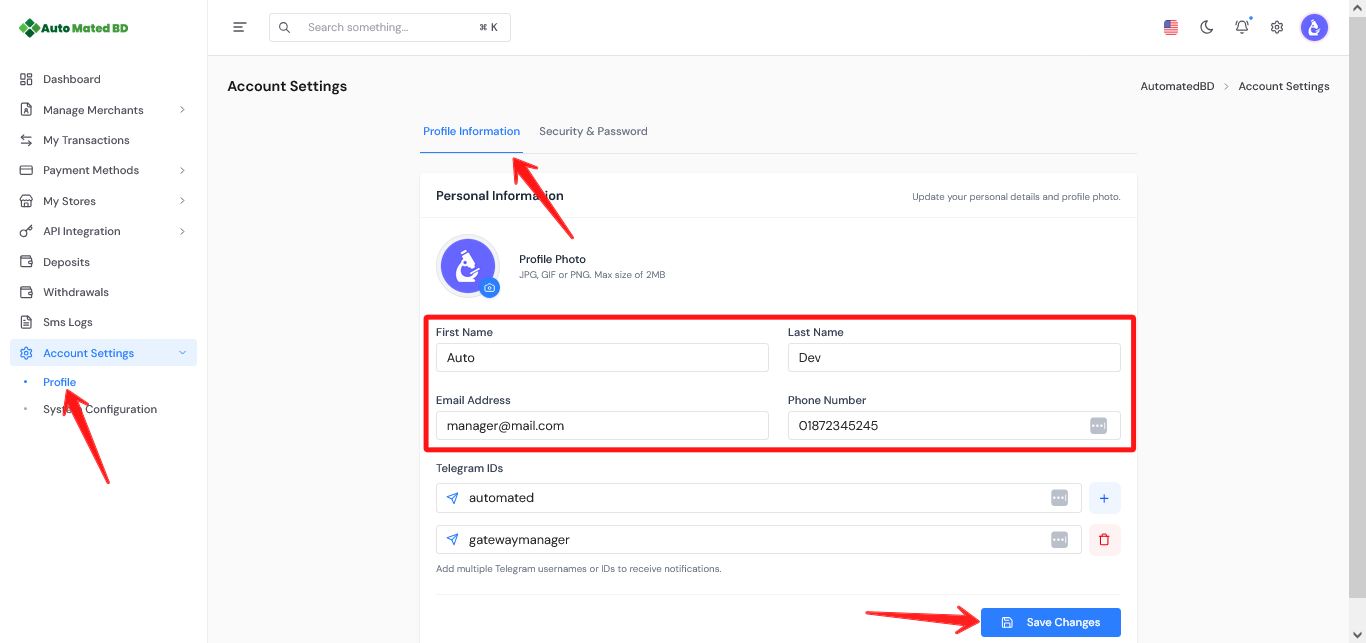Viewport: 1366px width, 643px height.
Task: Click the Dashboard icon in the sidebar
Action: [27, 78]
